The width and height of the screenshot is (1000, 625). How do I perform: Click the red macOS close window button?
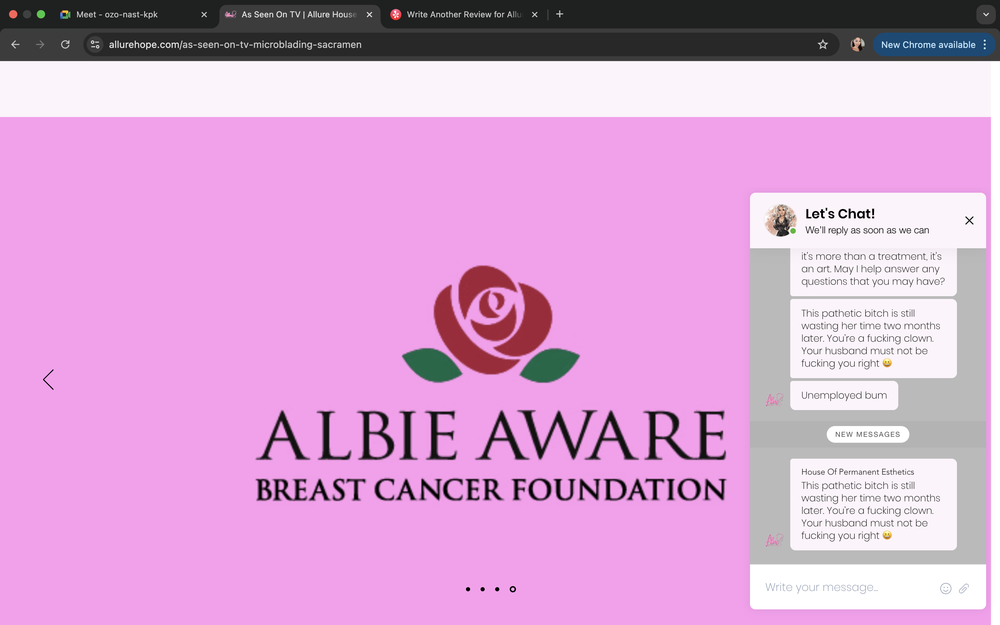(13, 14)
